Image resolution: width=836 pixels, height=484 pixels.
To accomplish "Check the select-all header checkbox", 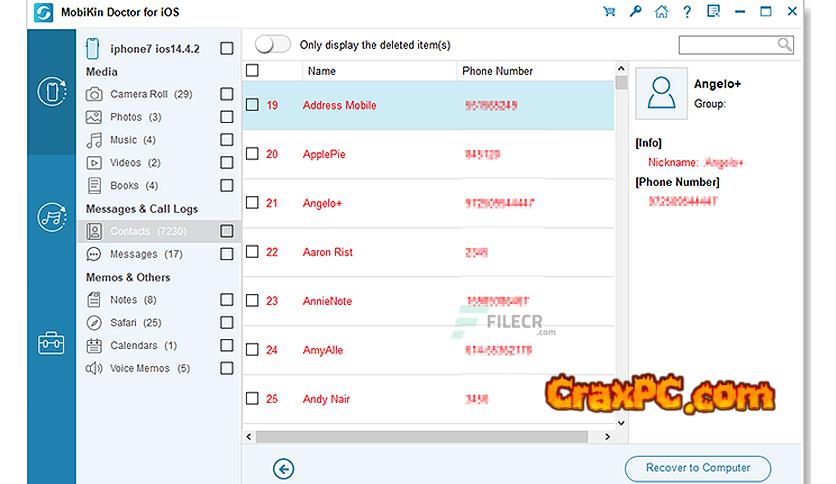I will (253, 71).
